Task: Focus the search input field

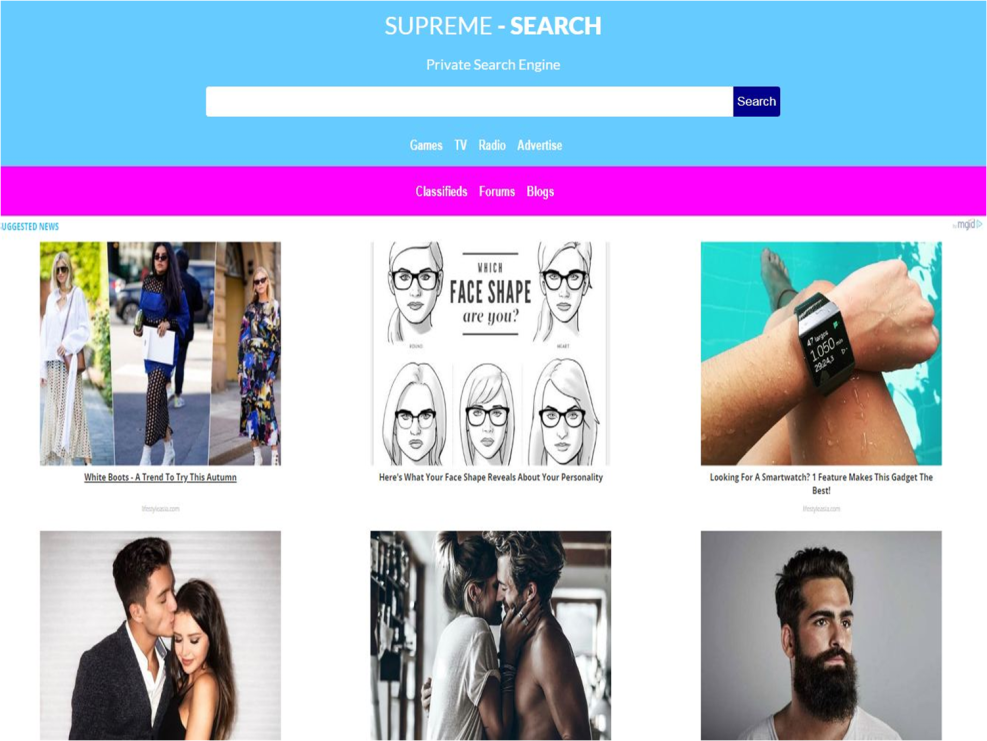Action: coord(469,101)
